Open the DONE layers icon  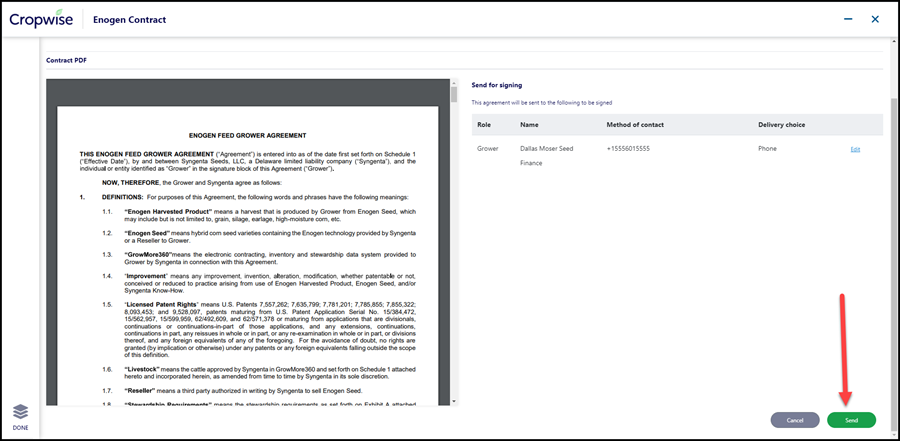pyautogui.click(x=20, y=411)
